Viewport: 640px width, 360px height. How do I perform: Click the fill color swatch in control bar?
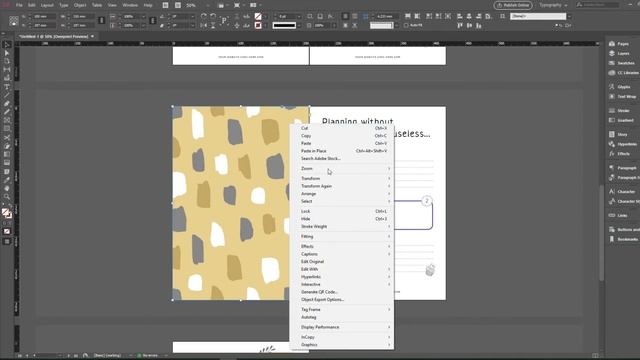(258, 16)
